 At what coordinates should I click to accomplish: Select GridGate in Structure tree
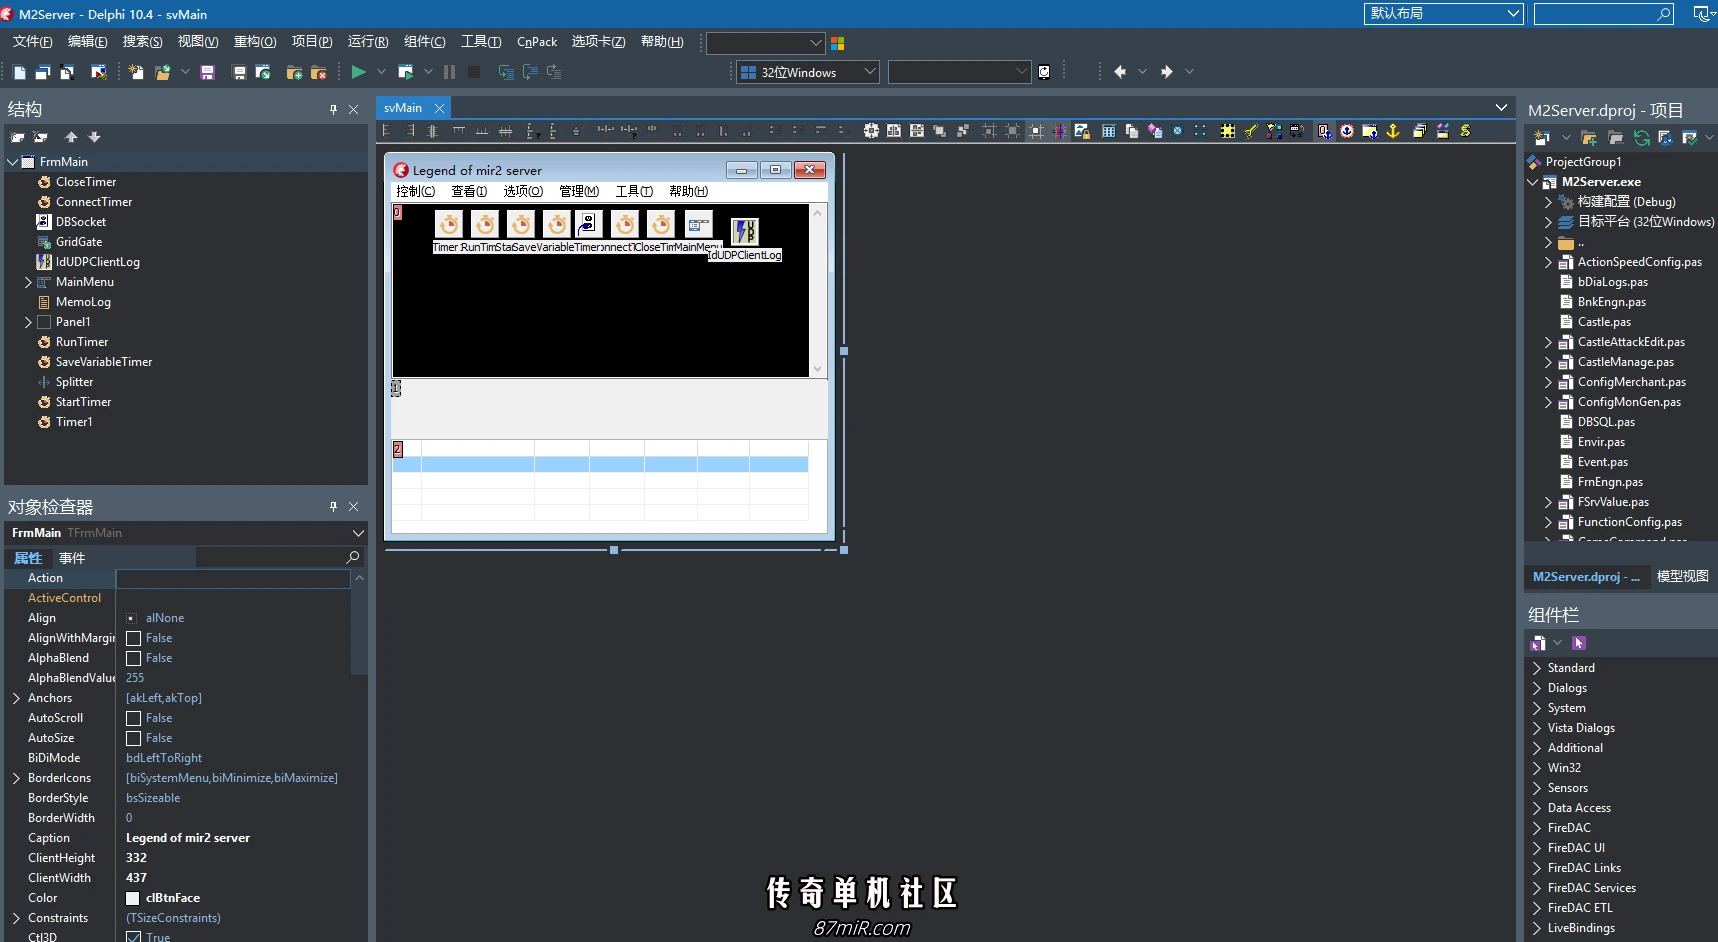[x=79, y=242]
